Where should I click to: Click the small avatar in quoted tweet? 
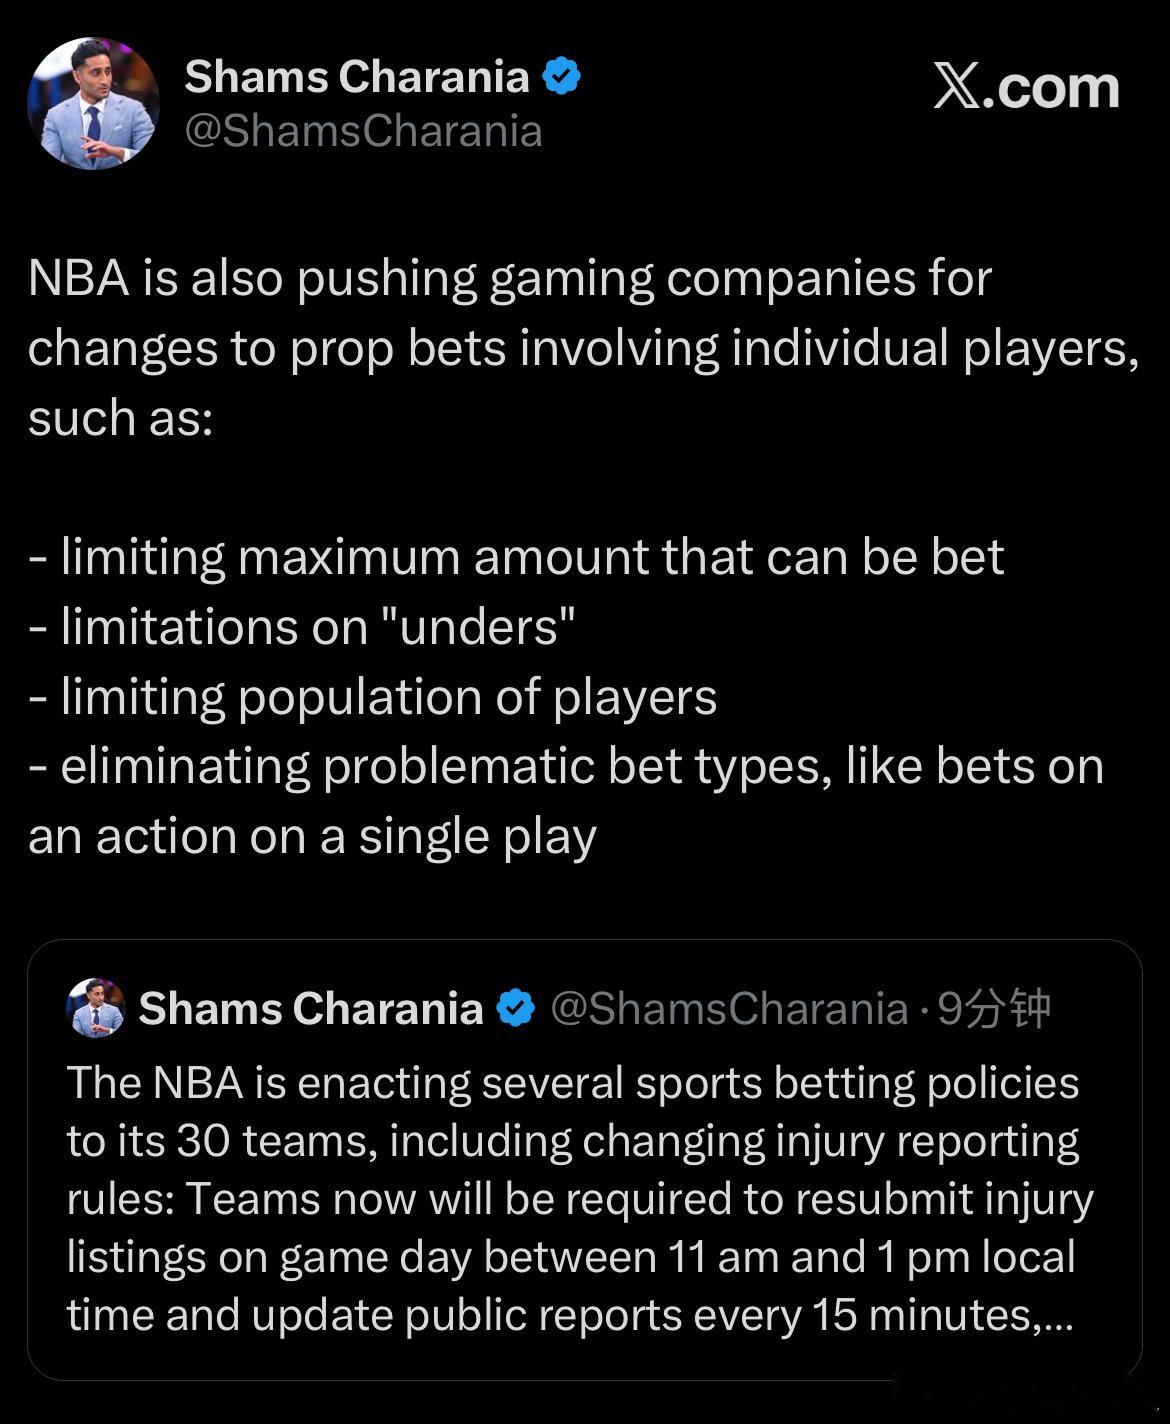pos(96,1008)
